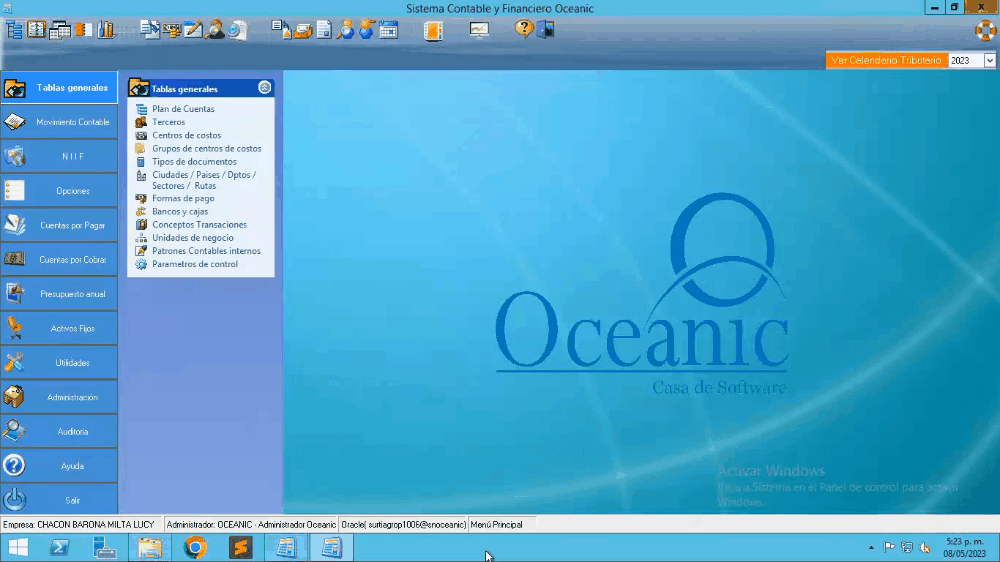The height and width of the screenshot is (562, 1000).
Task: Open Windows Start menu
Action: 18,548
